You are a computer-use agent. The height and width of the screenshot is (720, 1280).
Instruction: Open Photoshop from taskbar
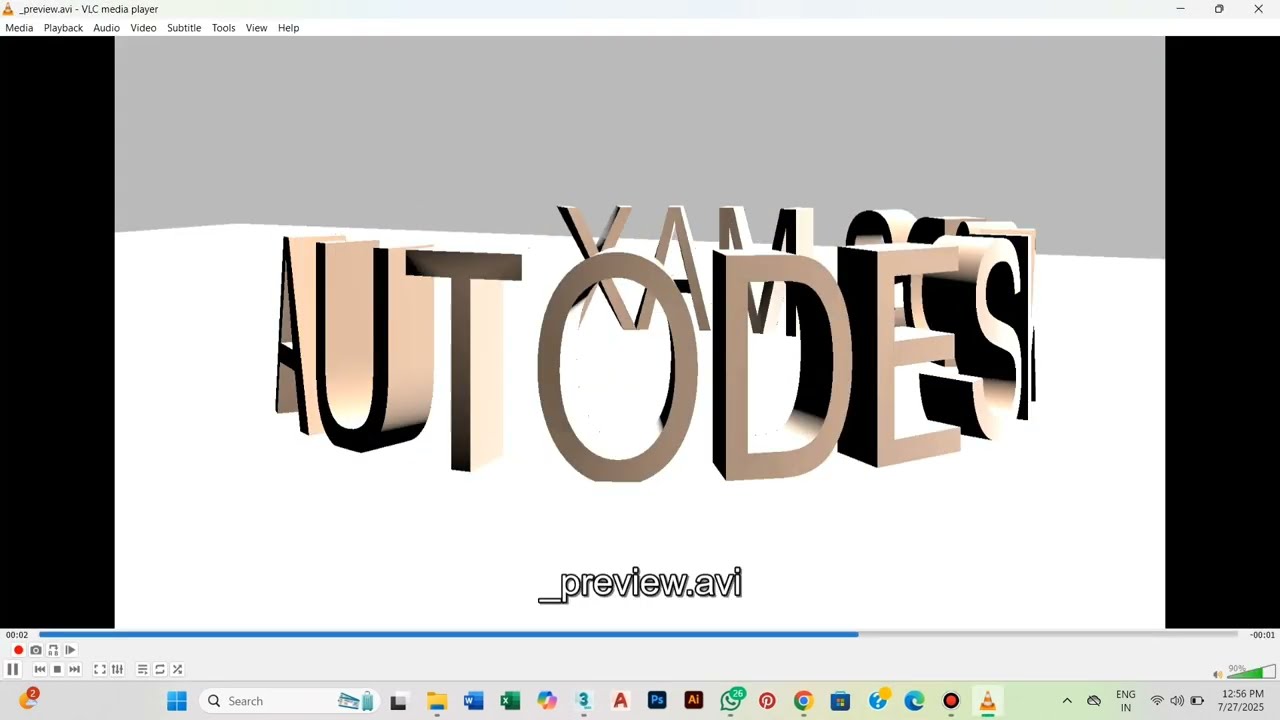tap(657, 701)
